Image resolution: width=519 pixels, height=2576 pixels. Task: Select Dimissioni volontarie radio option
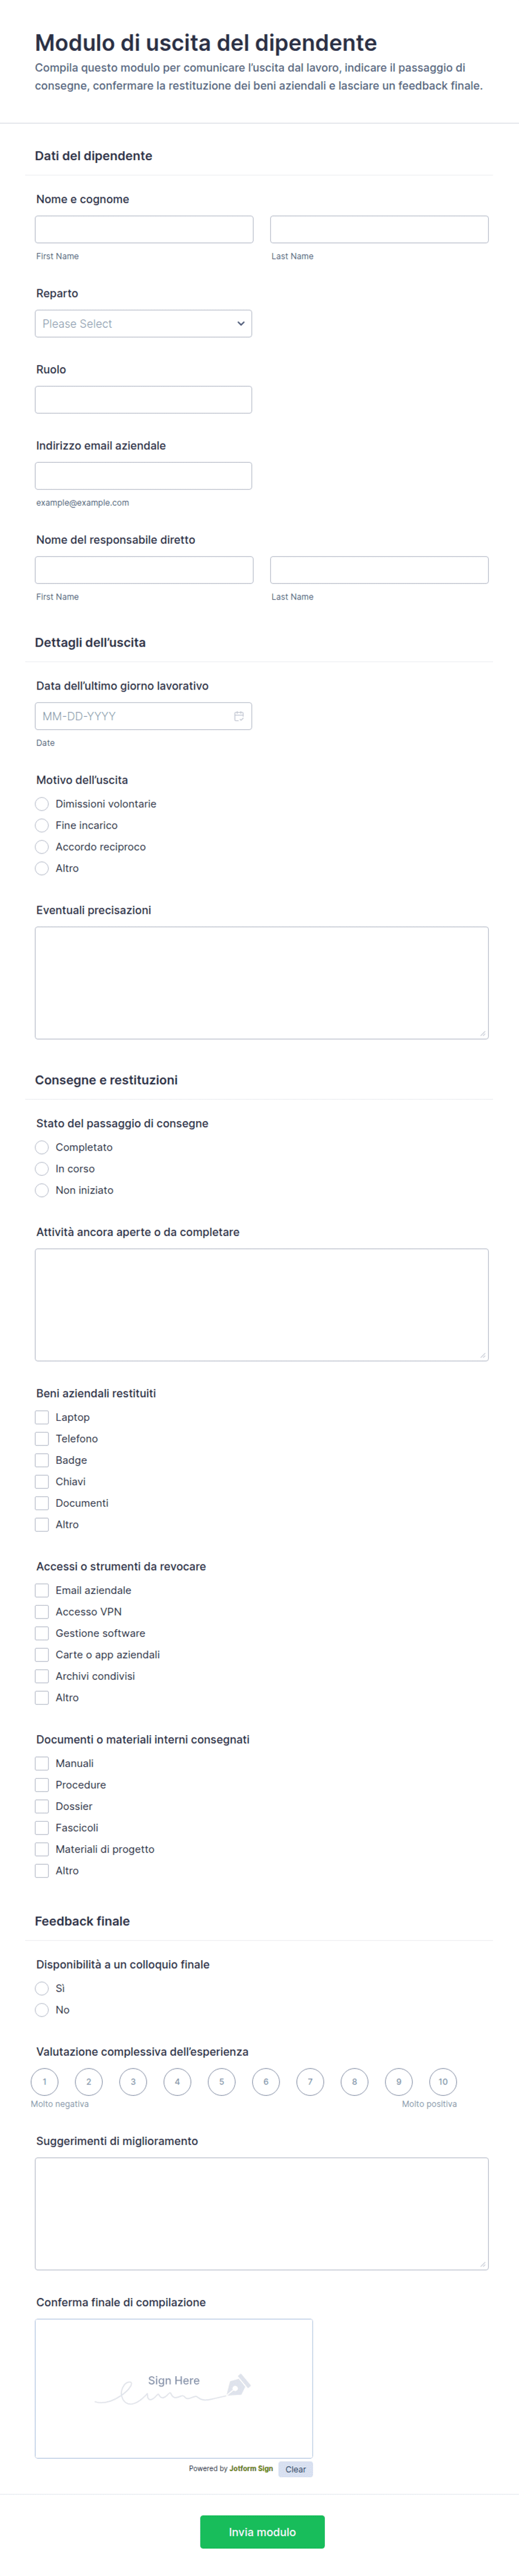click(42, 804)
